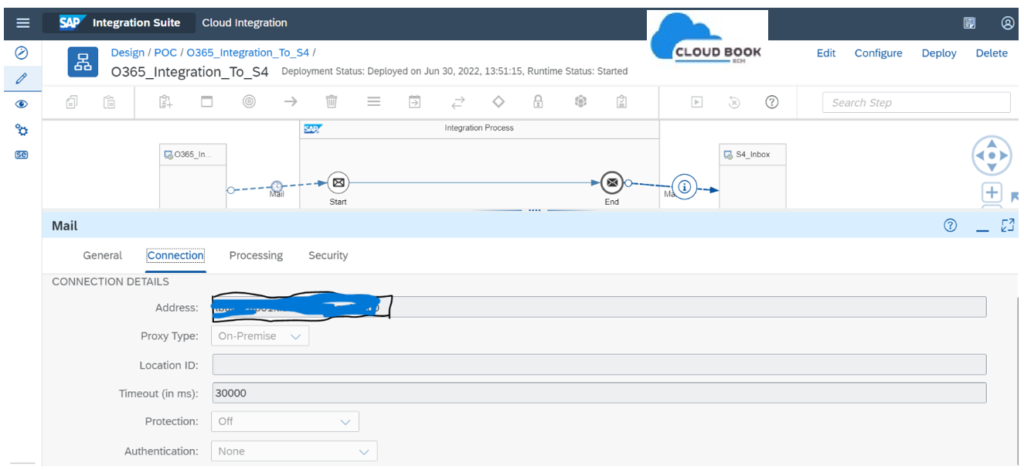Open the validator clipboard icon
This screenshot has height=470, width=1024.
(x=622, y=102)
